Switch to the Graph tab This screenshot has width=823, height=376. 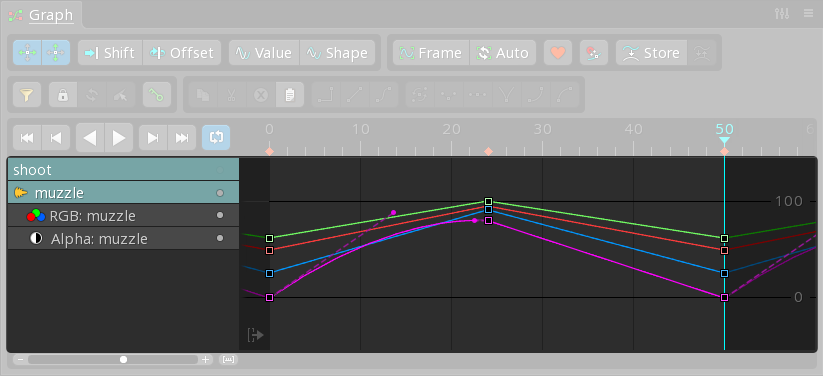point(51,15)
